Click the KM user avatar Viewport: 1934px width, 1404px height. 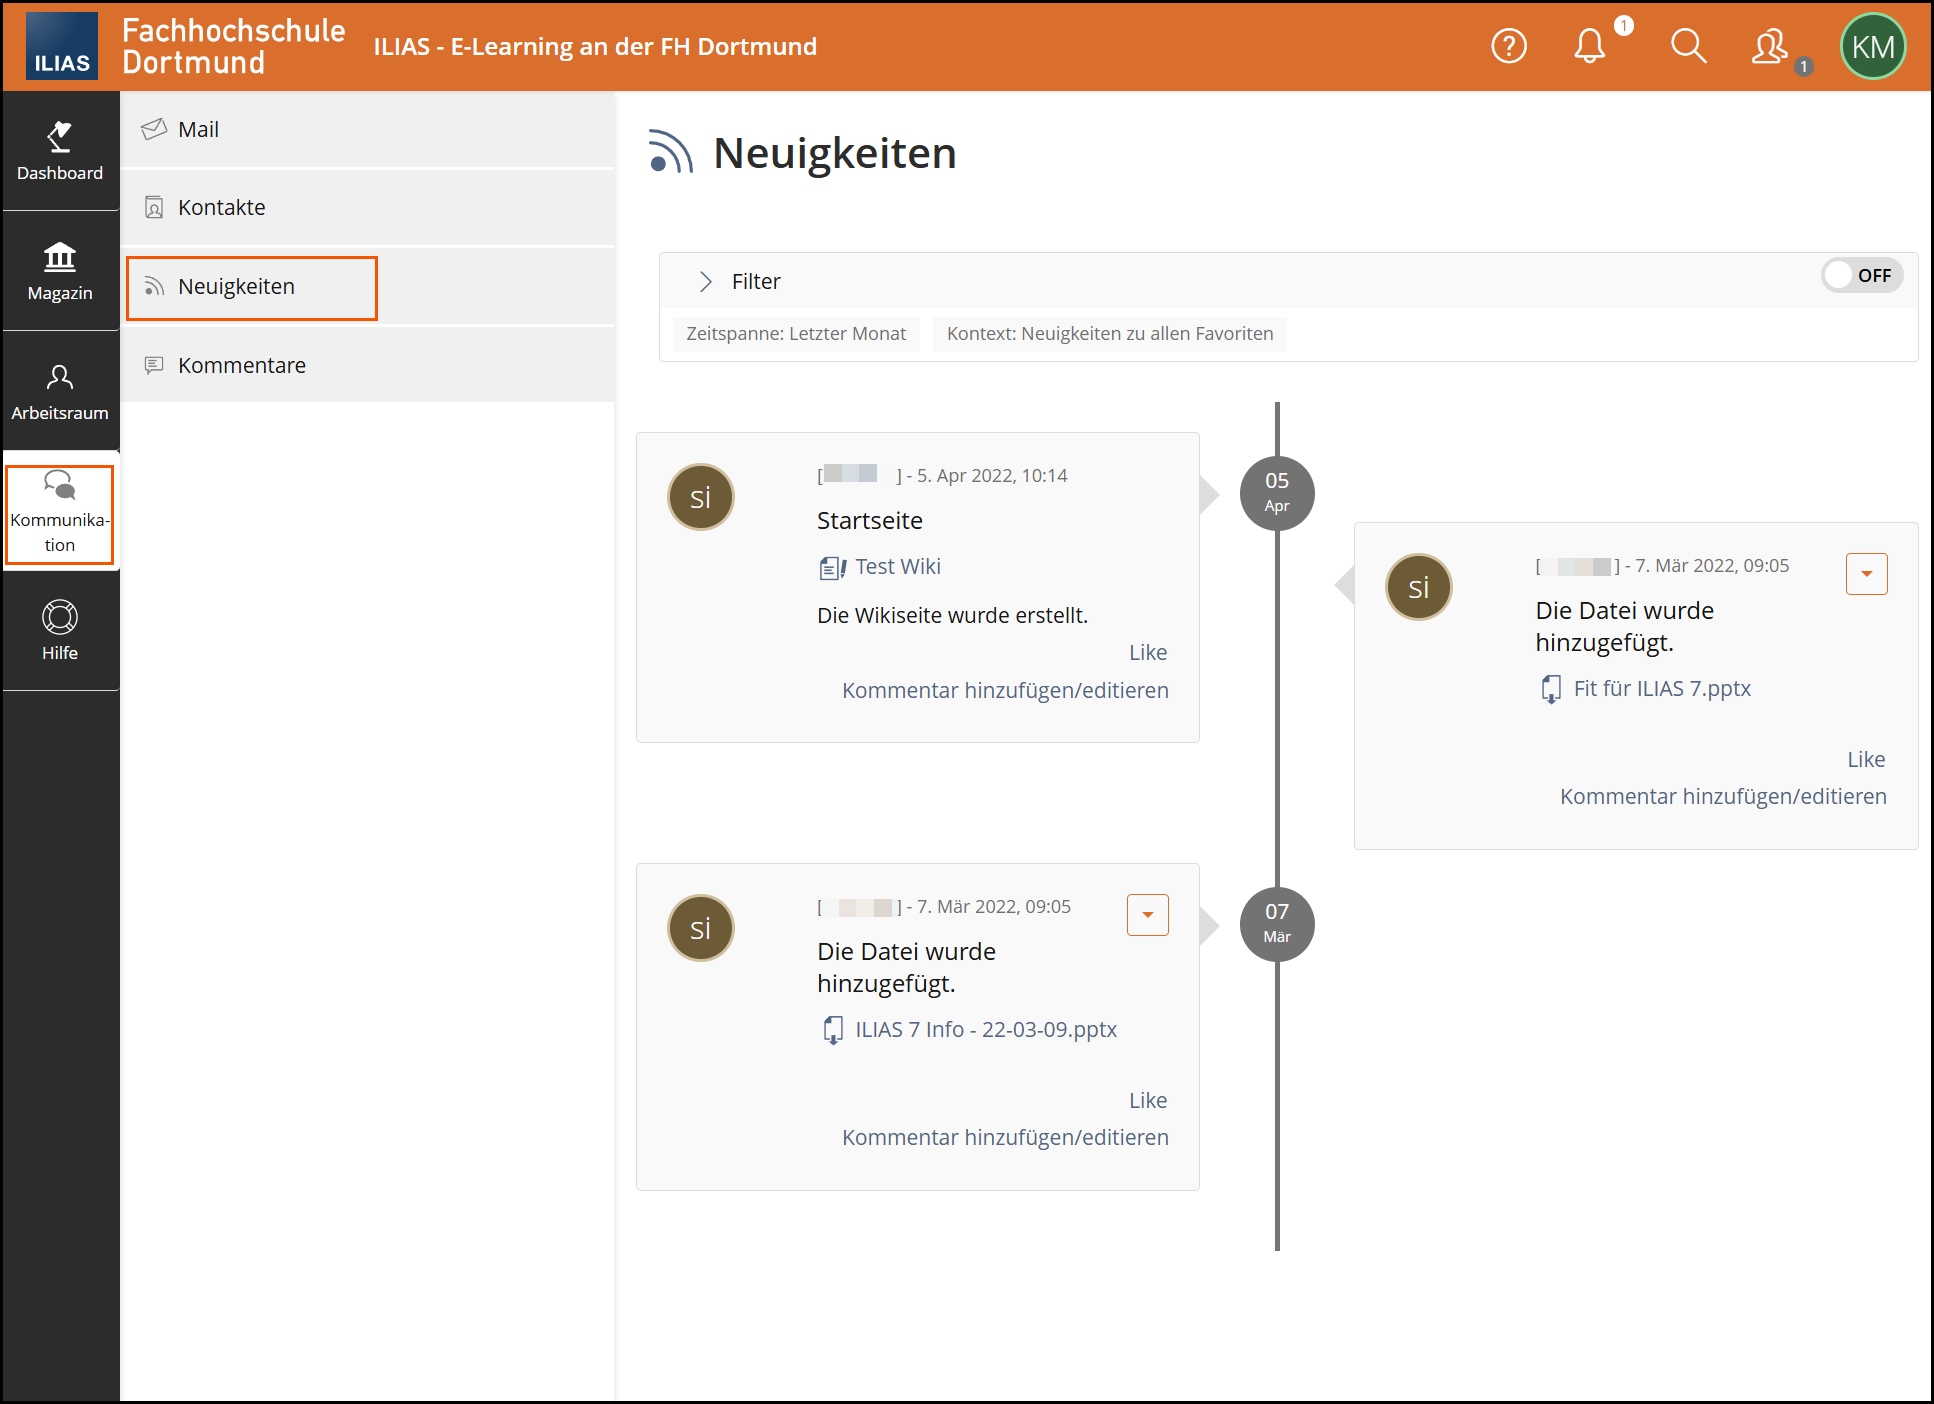coord(1872,46)
